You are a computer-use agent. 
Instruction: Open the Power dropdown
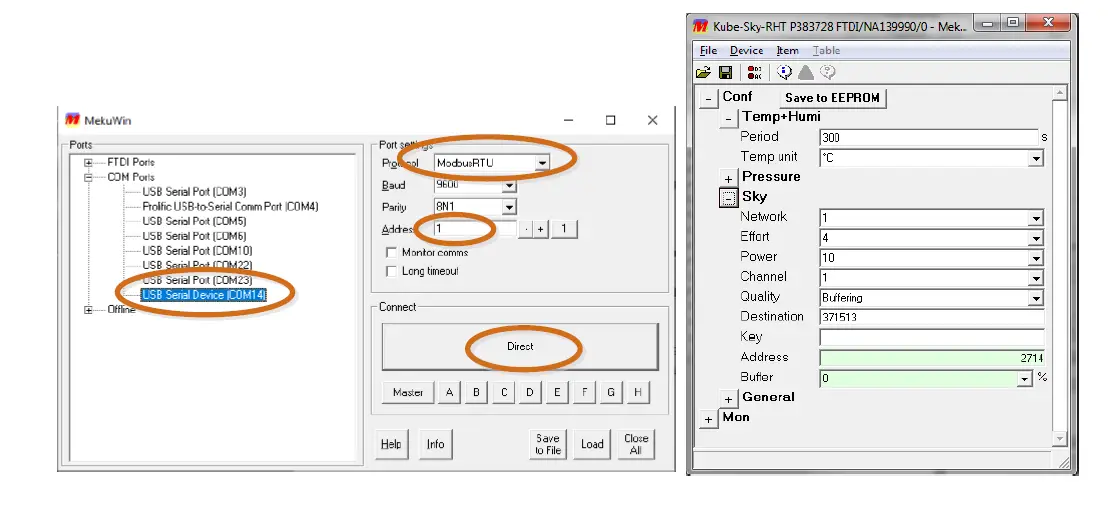(x=1036, y=258)
